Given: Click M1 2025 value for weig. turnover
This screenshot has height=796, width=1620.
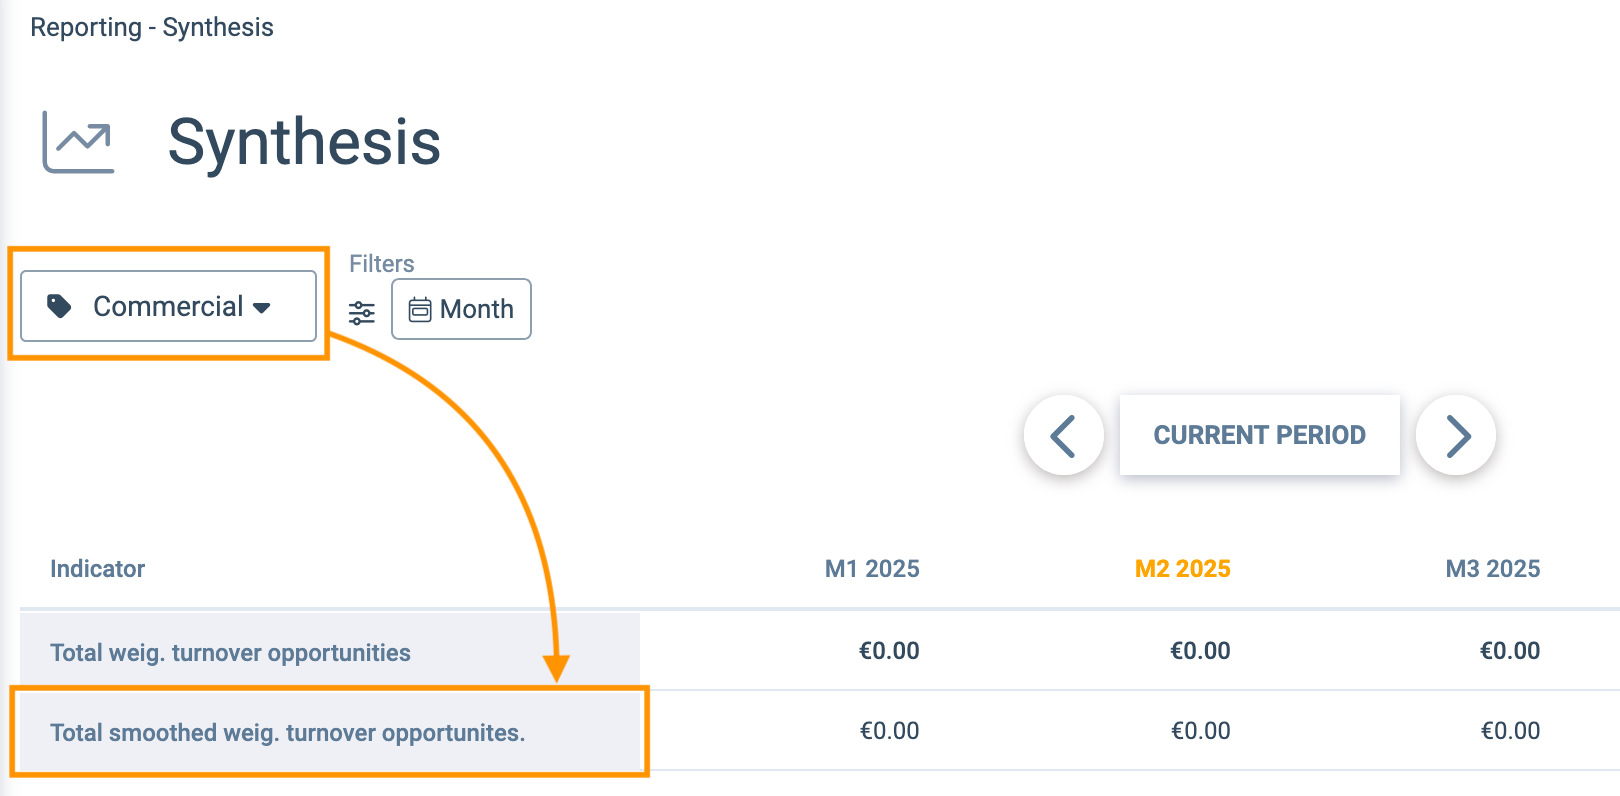Looking at the screenshot, I should 889,651.
